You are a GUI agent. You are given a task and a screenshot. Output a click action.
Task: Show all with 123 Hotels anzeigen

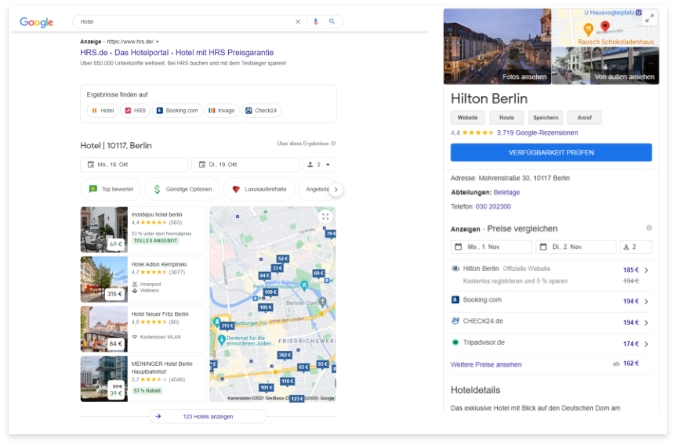point(208,417)
